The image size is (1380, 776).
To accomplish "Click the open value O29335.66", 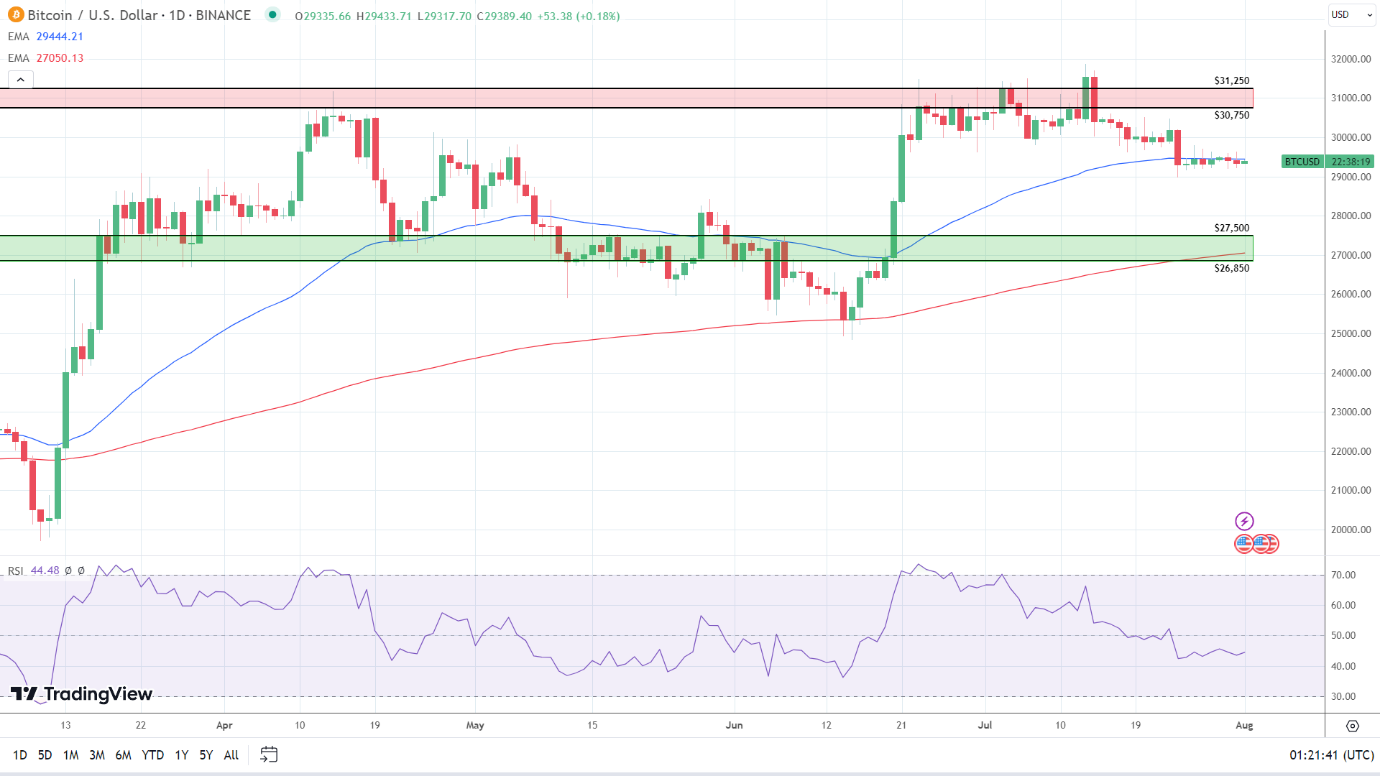I will pyautogui.click(x=323, y=16).
